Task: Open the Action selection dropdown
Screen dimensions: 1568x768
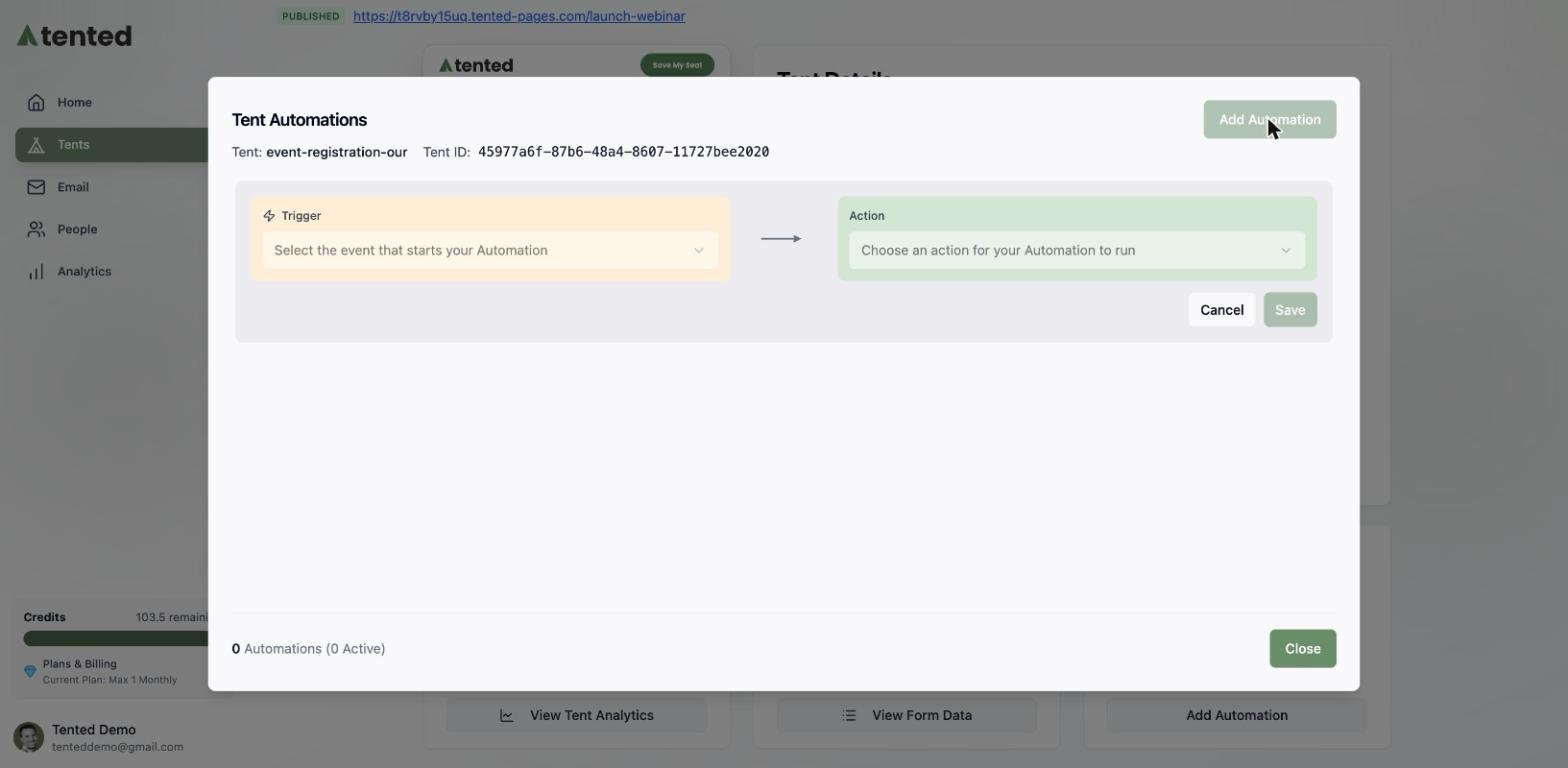Action: [1077, 250]
